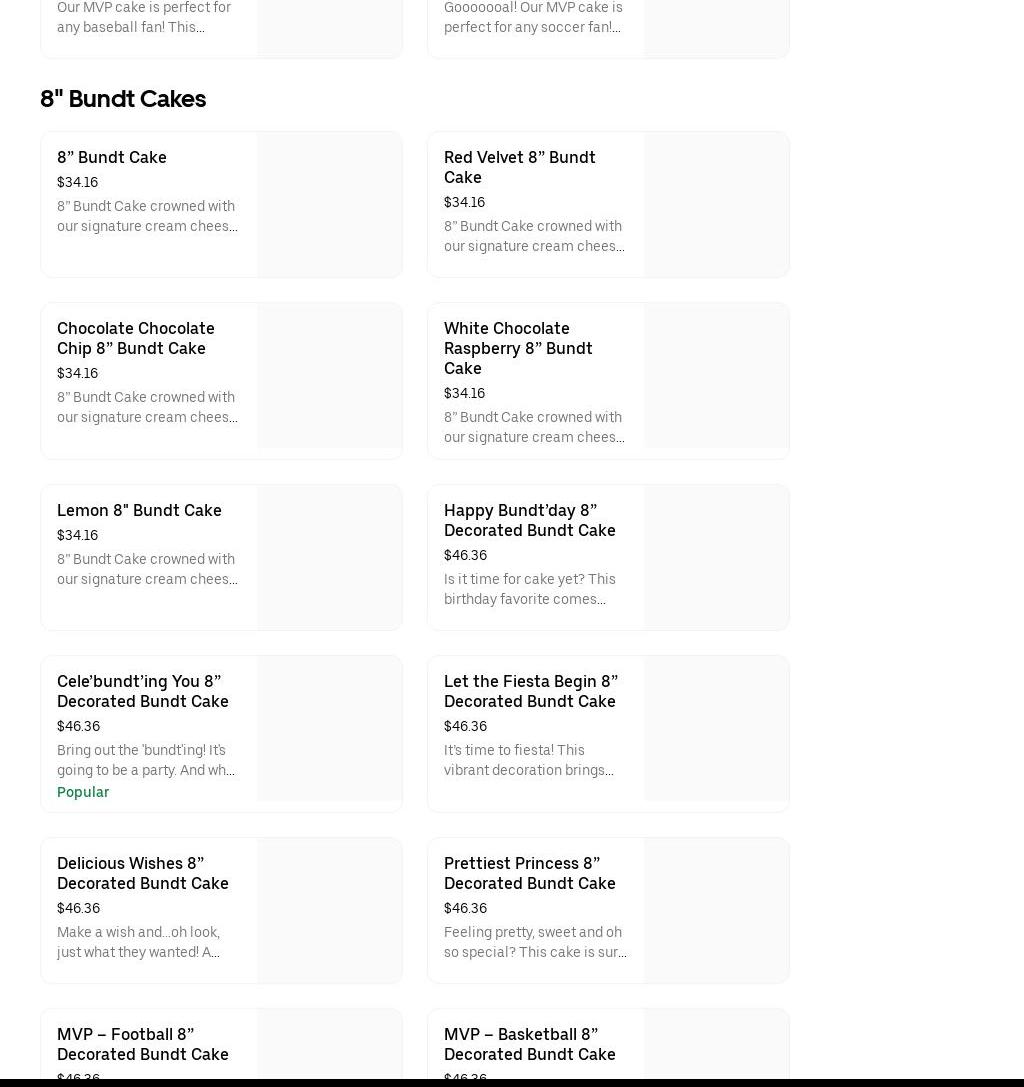Open Prettiest Princess 8" Decorated Bundt Cake
1024x1087 pixels.
pyautogui.click(x=529, y=873)
